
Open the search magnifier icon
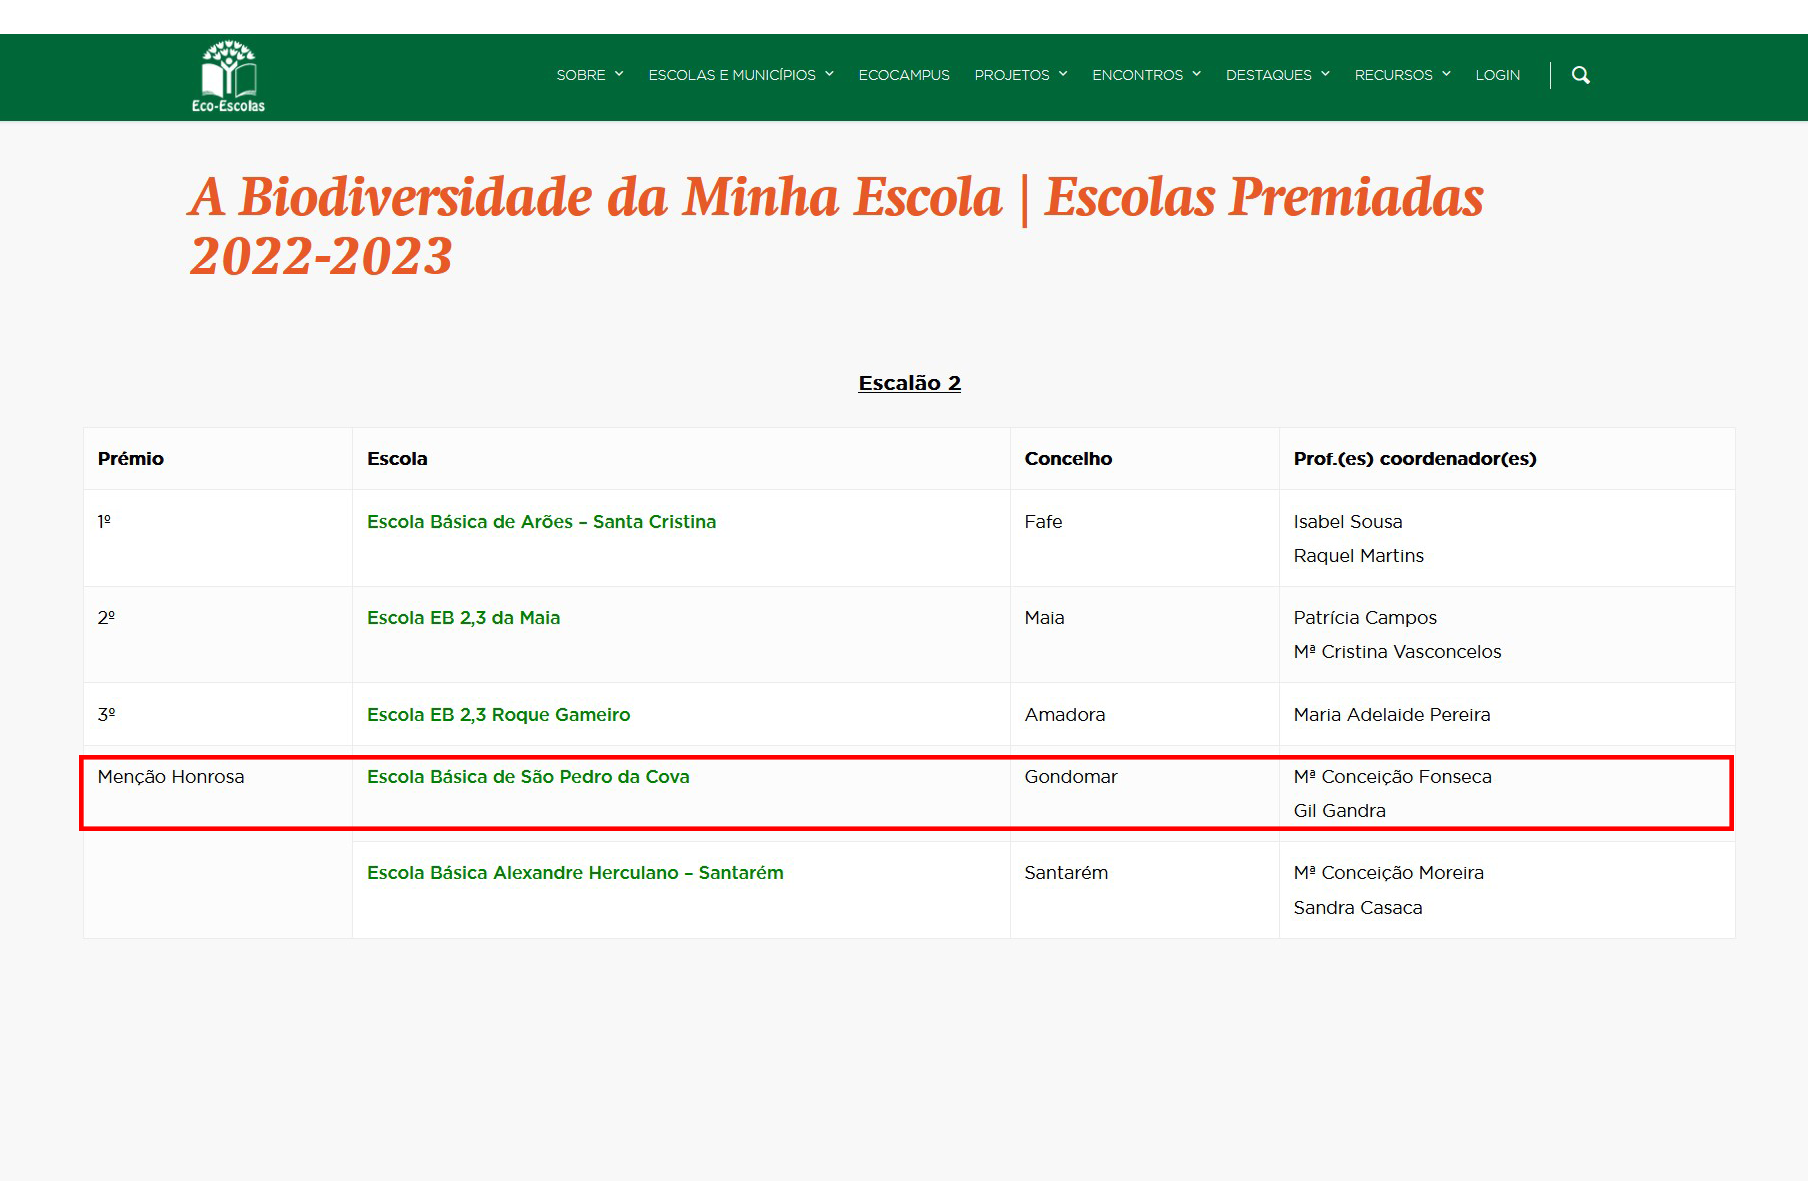point(1580,75)
